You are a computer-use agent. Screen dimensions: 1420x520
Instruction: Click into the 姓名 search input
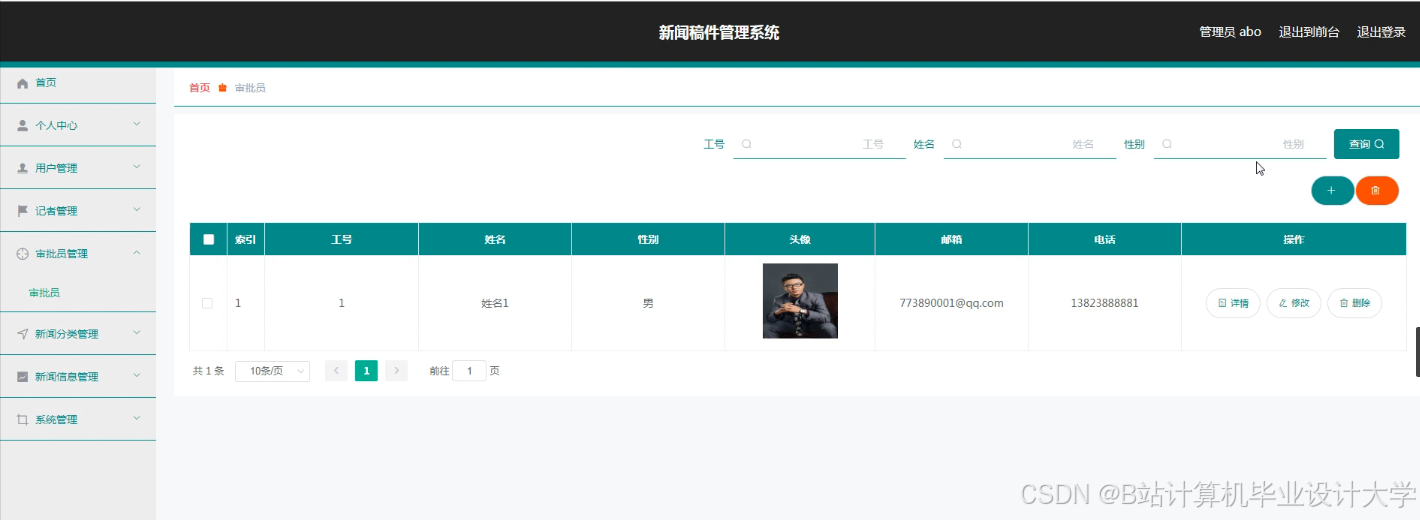(x=1030, y=144)
